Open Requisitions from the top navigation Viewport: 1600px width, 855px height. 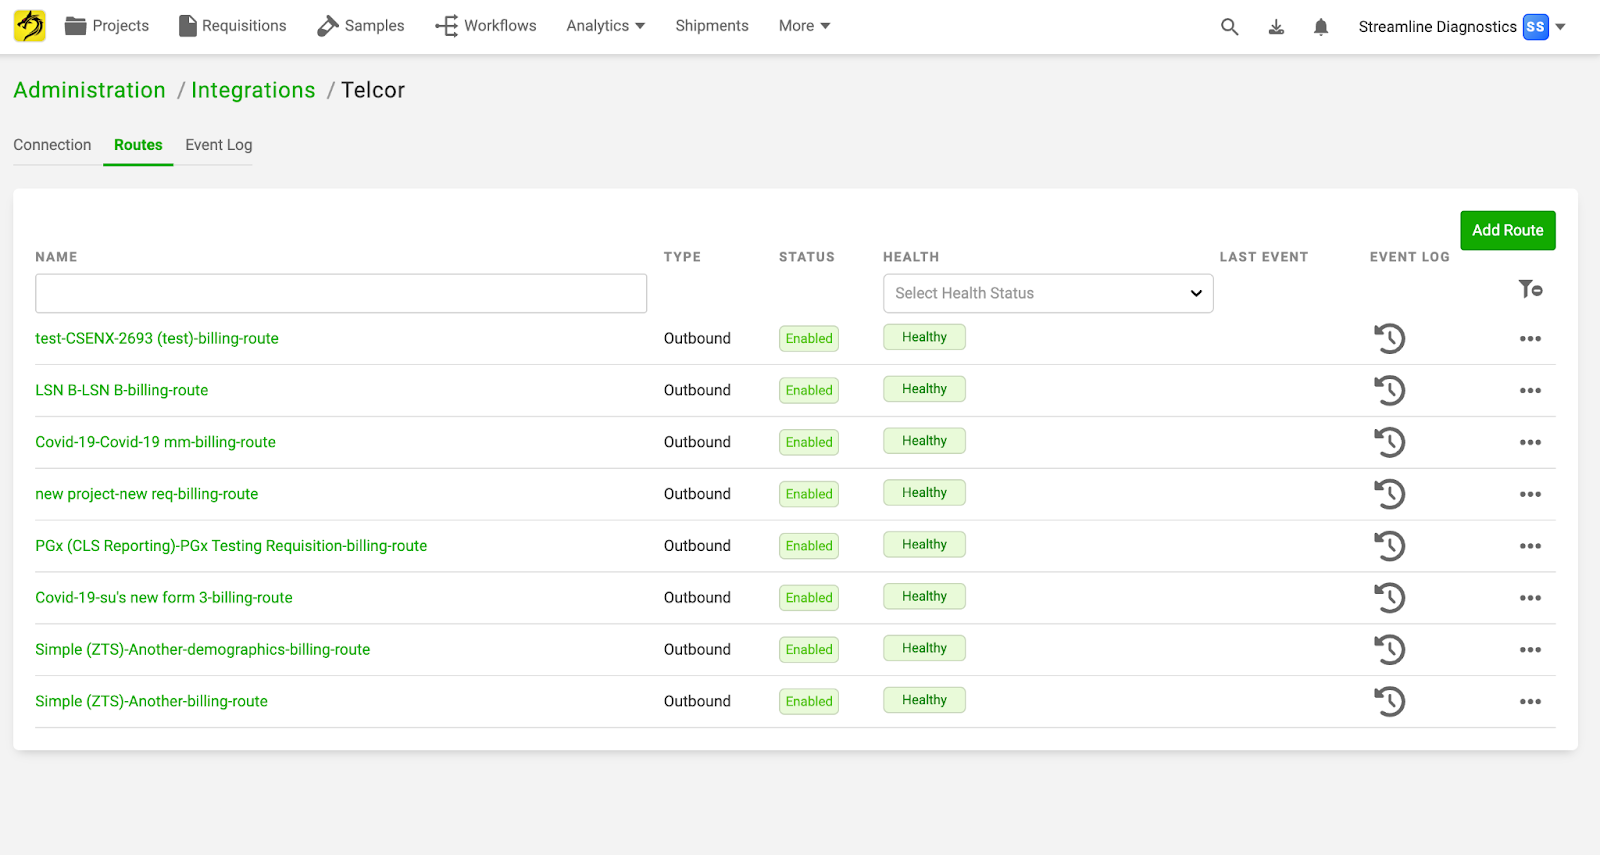232,26
